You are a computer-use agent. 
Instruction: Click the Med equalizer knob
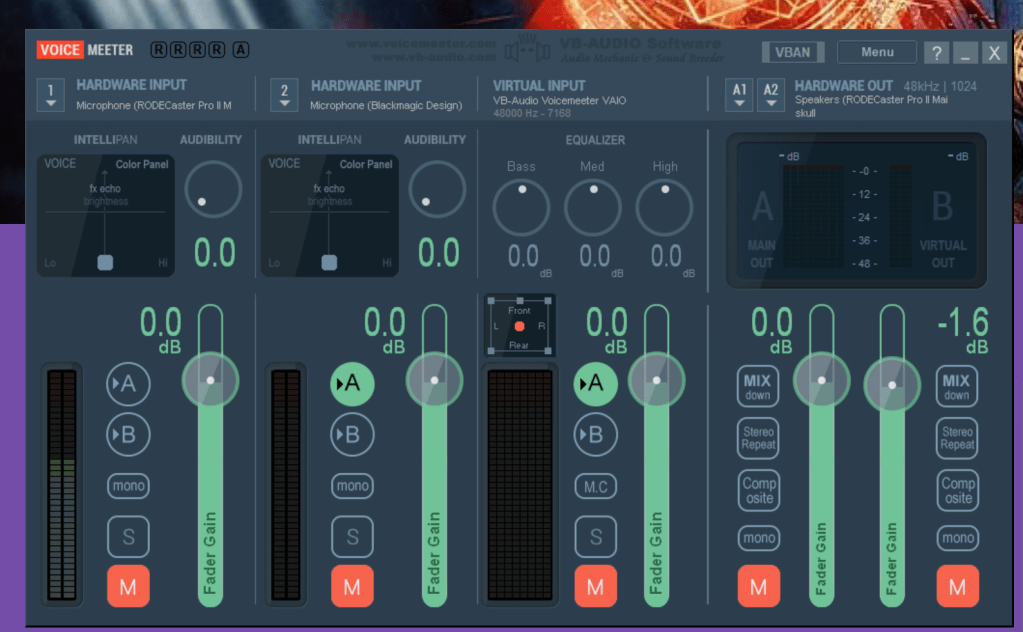(592, 208)
